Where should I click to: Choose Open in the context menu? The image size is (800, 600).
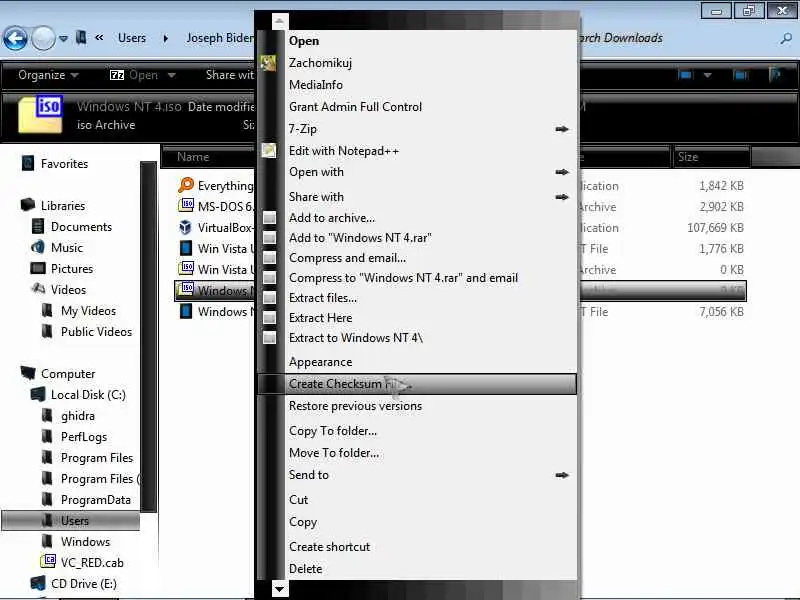[418, 41]
